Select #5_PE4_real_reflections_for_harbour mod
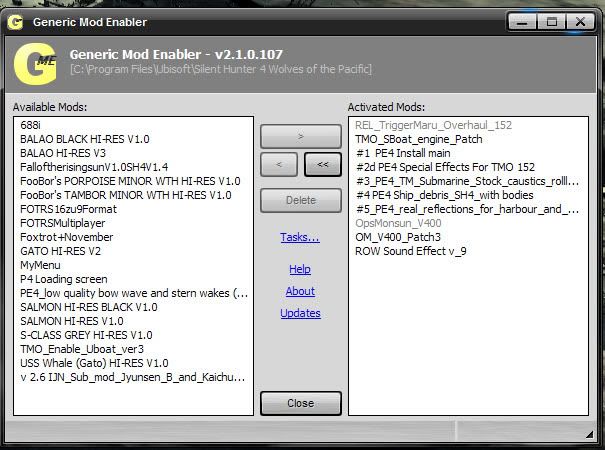The image size is (605, 450). [467, 209]
